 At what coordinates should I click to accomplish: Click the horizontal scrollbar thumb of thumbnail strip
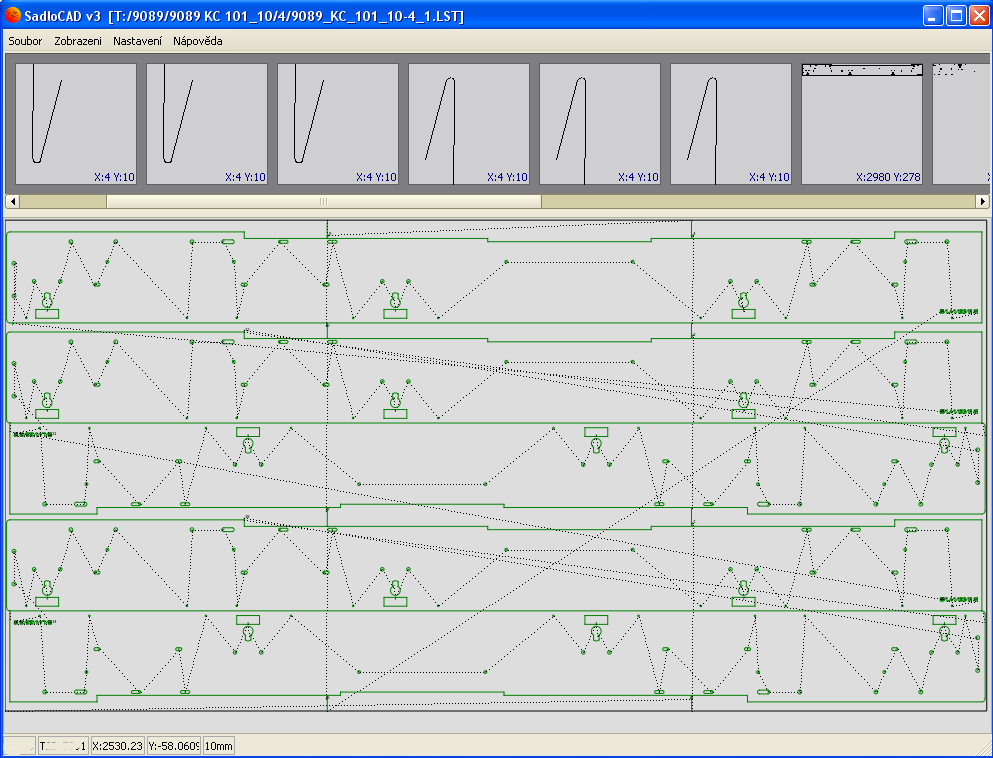point(324,201)
